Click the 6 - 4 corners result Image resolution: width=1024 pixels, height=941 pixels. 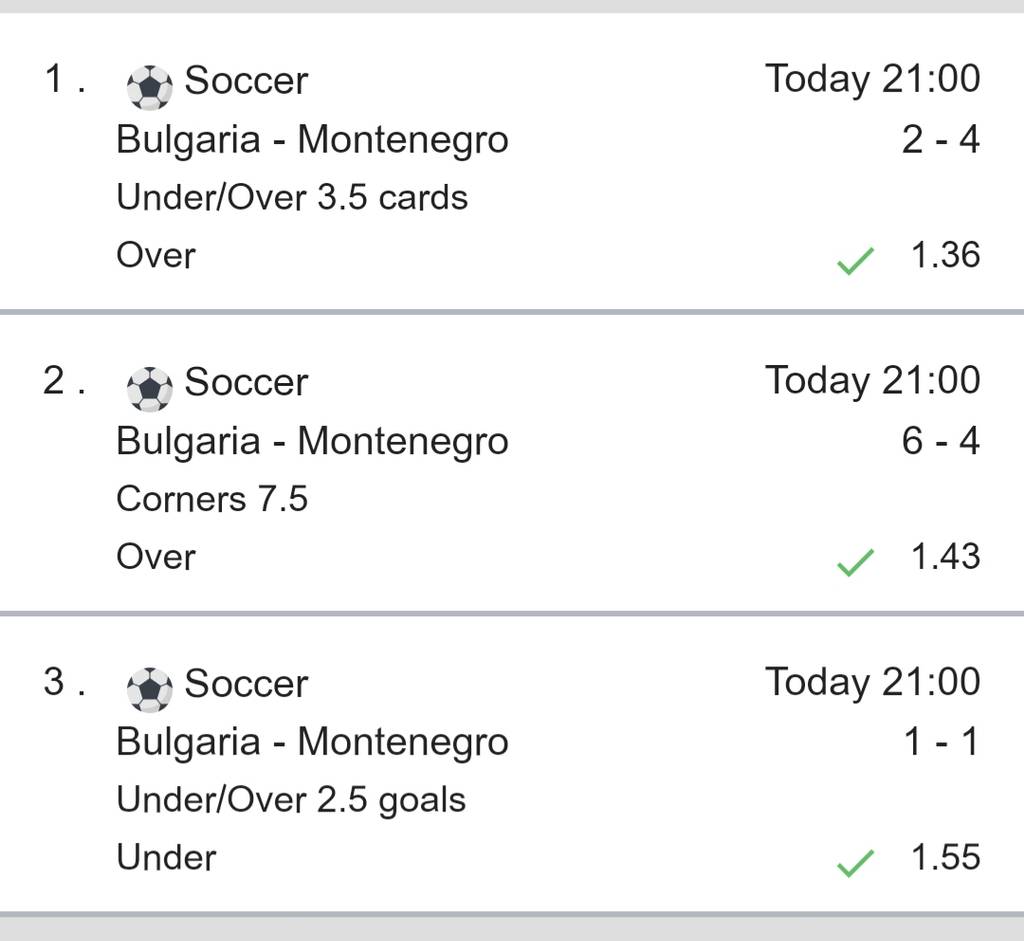[940, 440]
